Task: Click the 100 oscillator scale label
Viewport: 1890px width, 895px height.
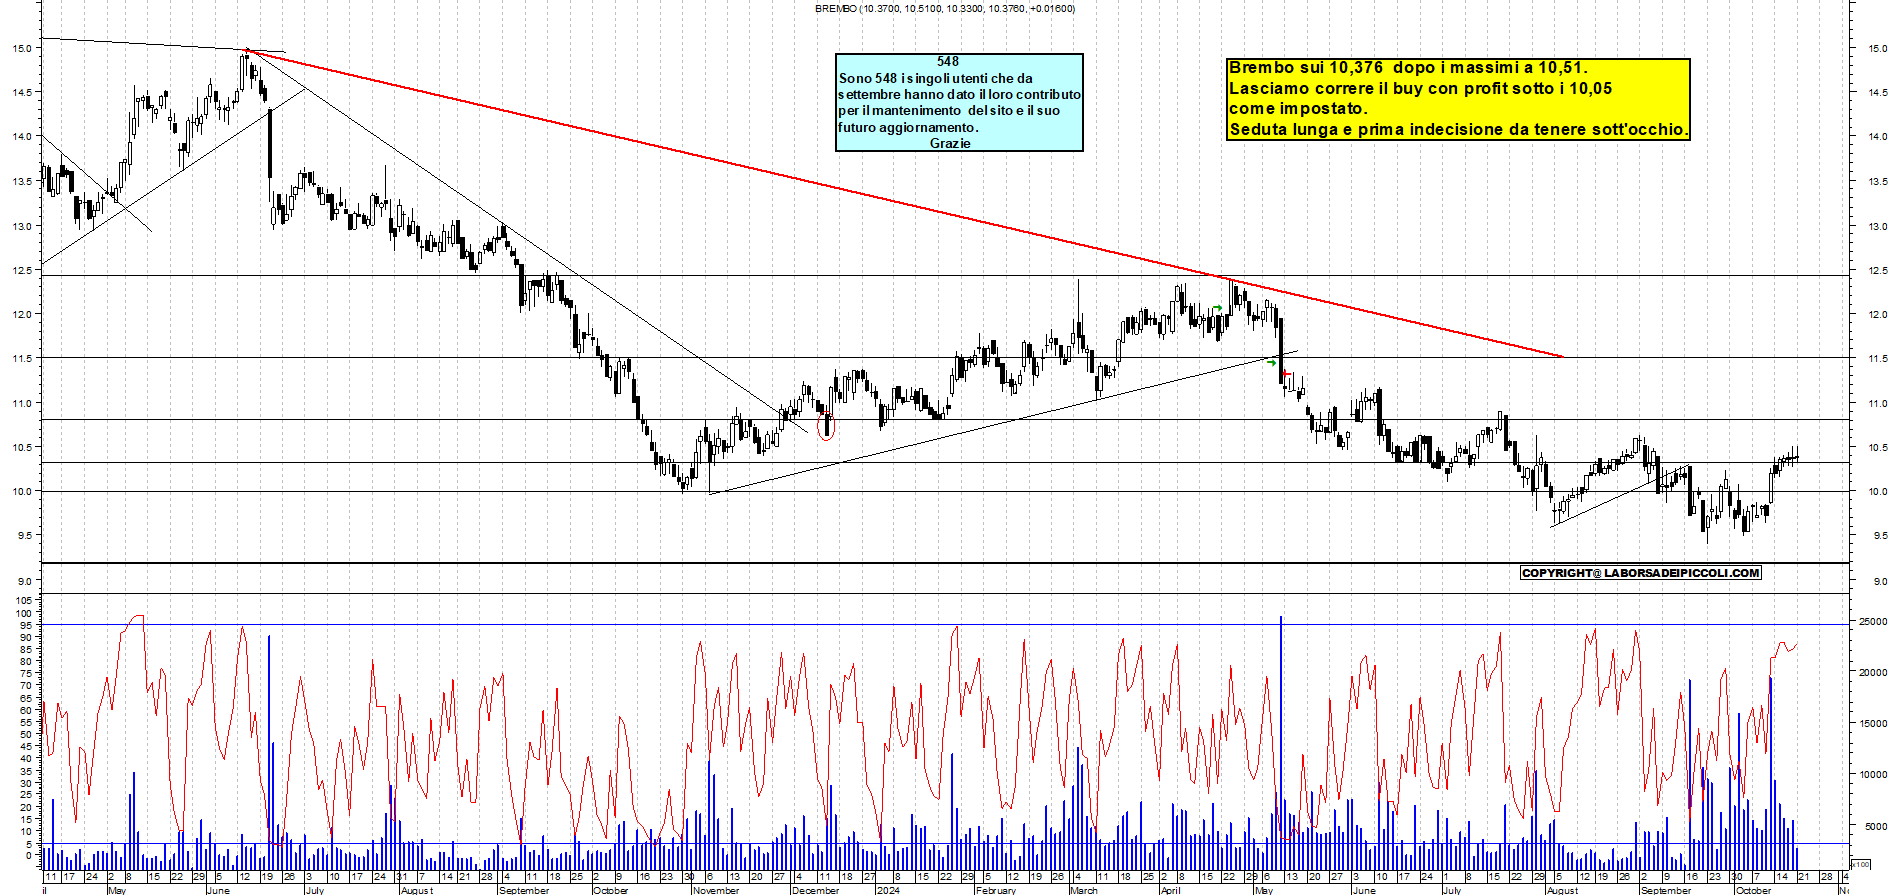Action: [x=25, y=613]
